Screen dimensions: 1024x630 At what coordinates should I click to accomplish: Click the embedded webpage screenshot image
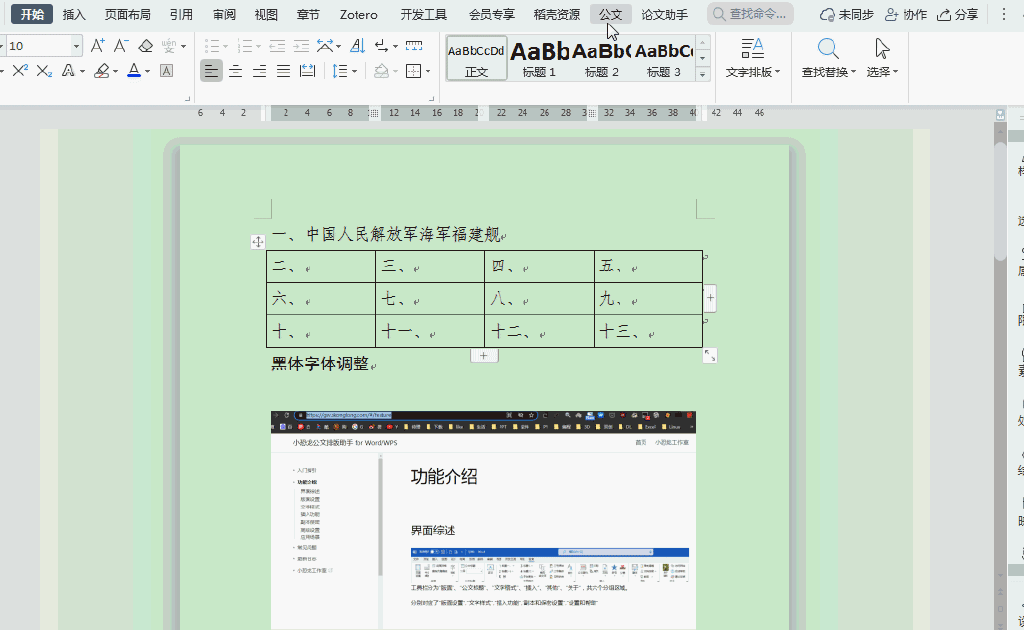click(x=483, y=520)
